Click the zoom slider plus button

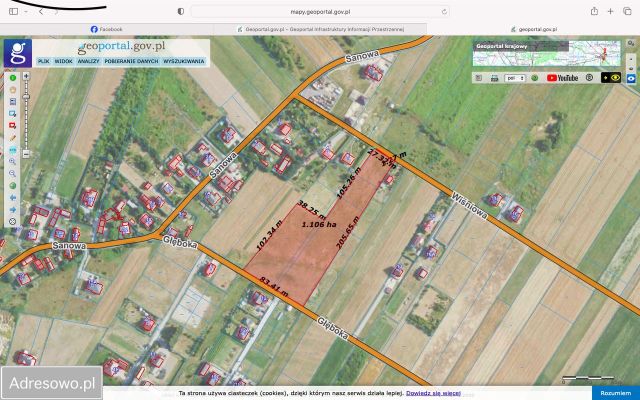click(26, 76)
